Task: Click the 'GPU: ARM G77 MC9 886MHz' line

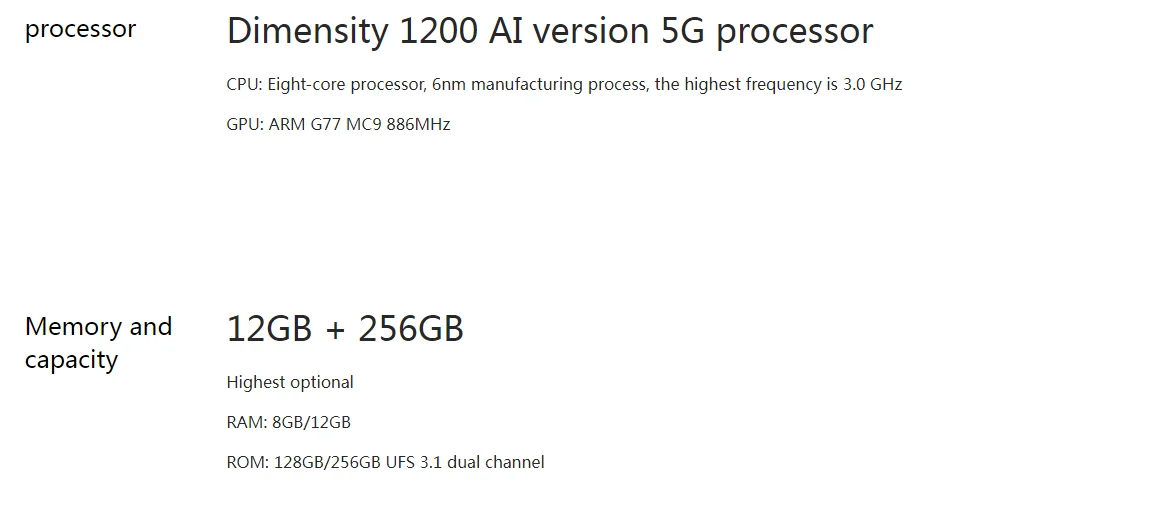Action: tap(338, 124)
